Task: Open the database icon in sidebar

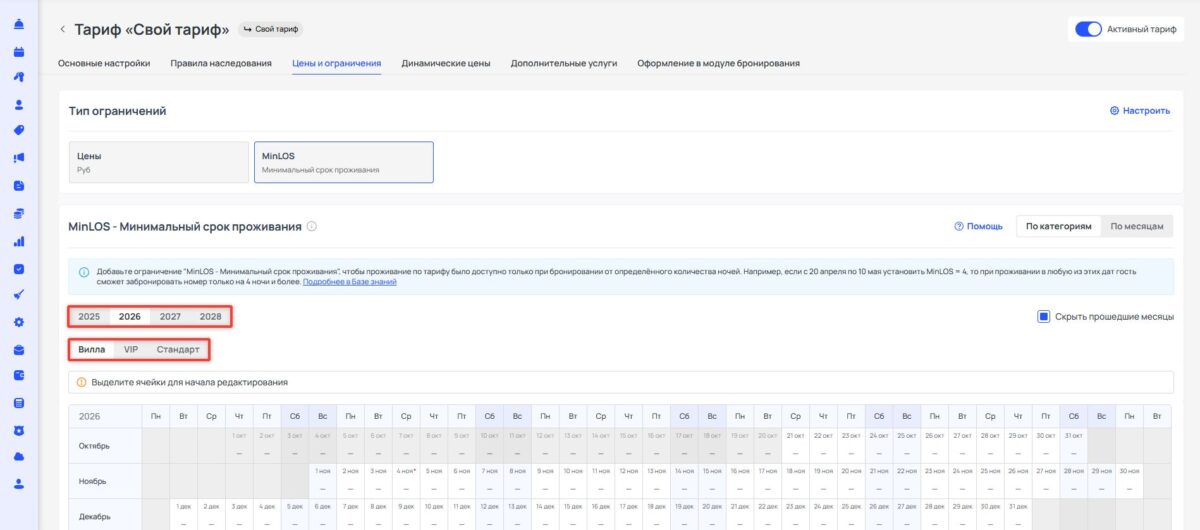Action: coord(19,403)
